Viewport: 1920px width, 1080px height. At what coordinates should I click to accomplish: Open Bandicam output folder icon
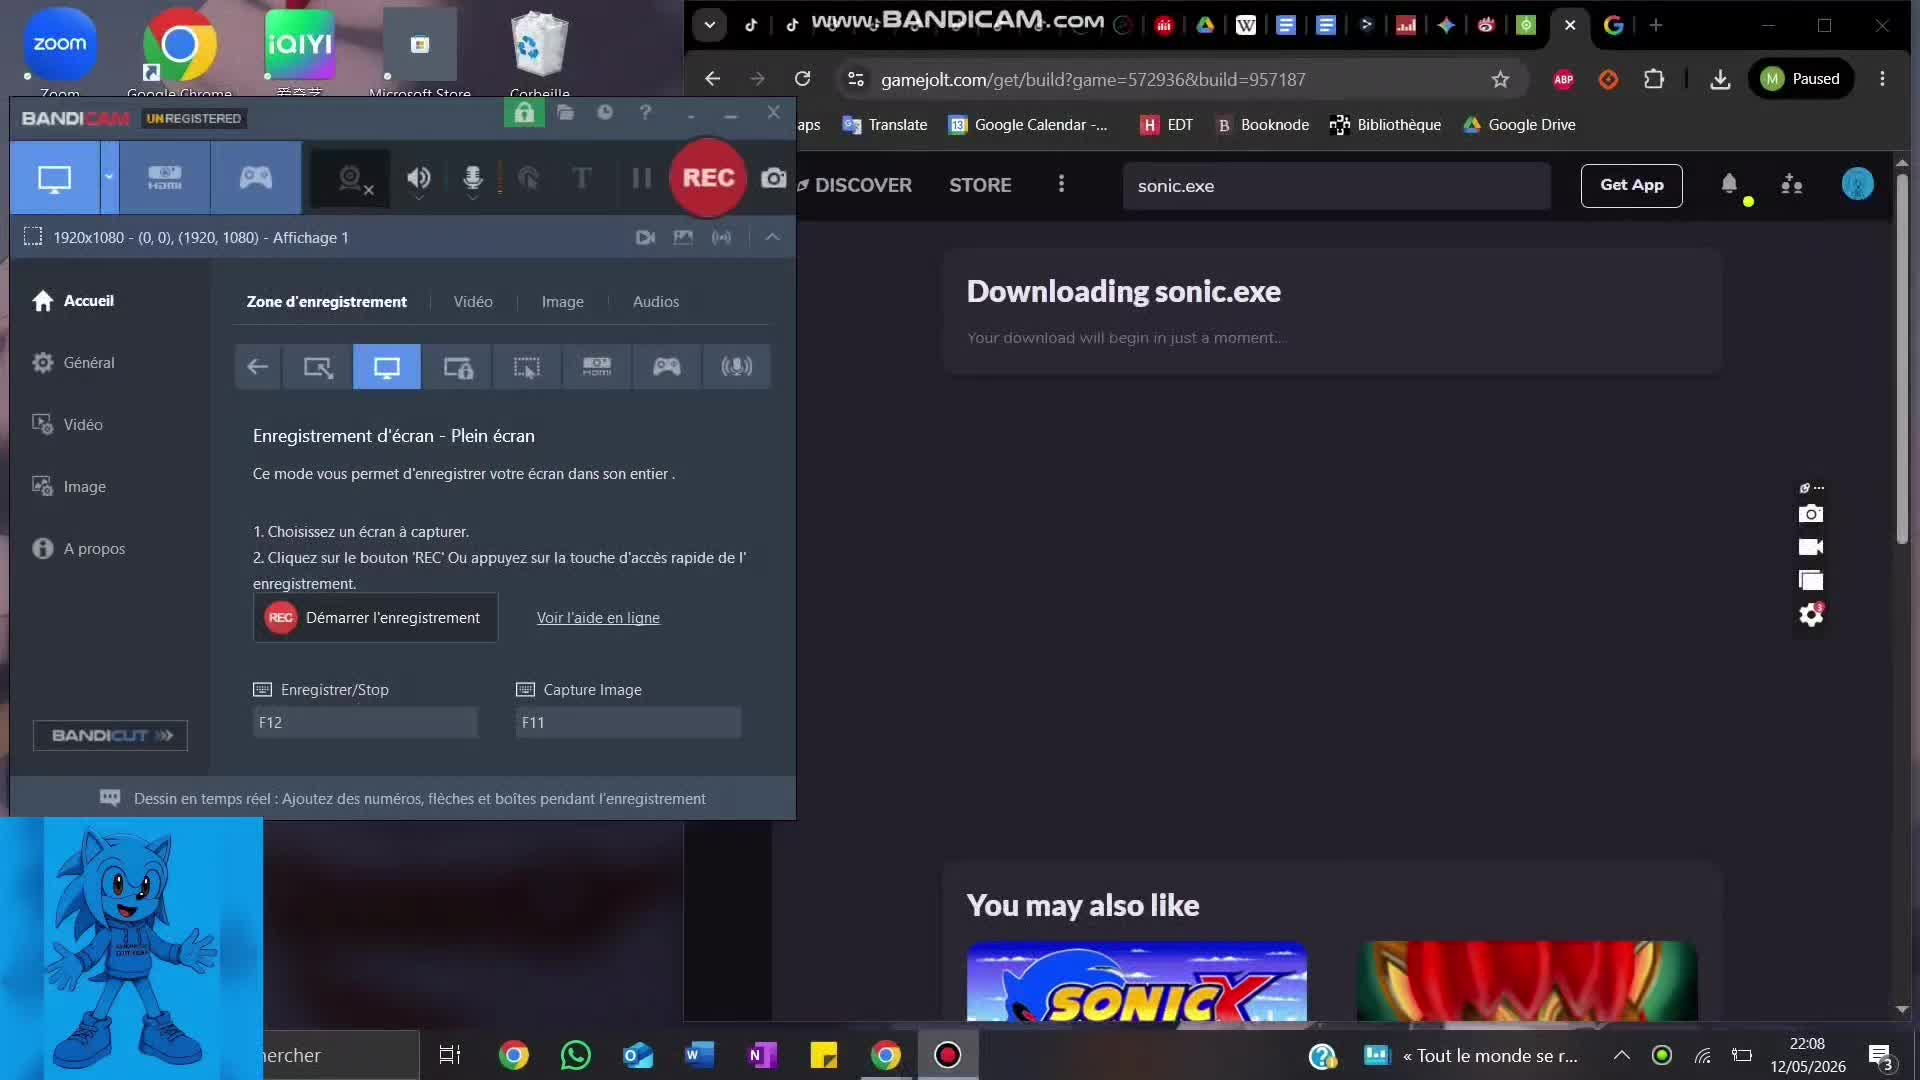[566, 113]
